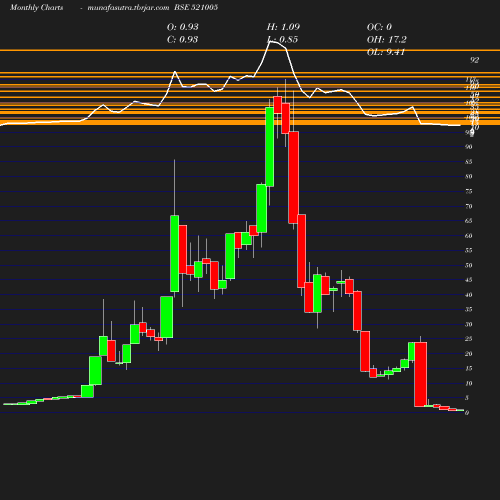Click the 70 price axis label
This screenshot has width=500, height=500.
pyautogui.click(x=469, y=206)
